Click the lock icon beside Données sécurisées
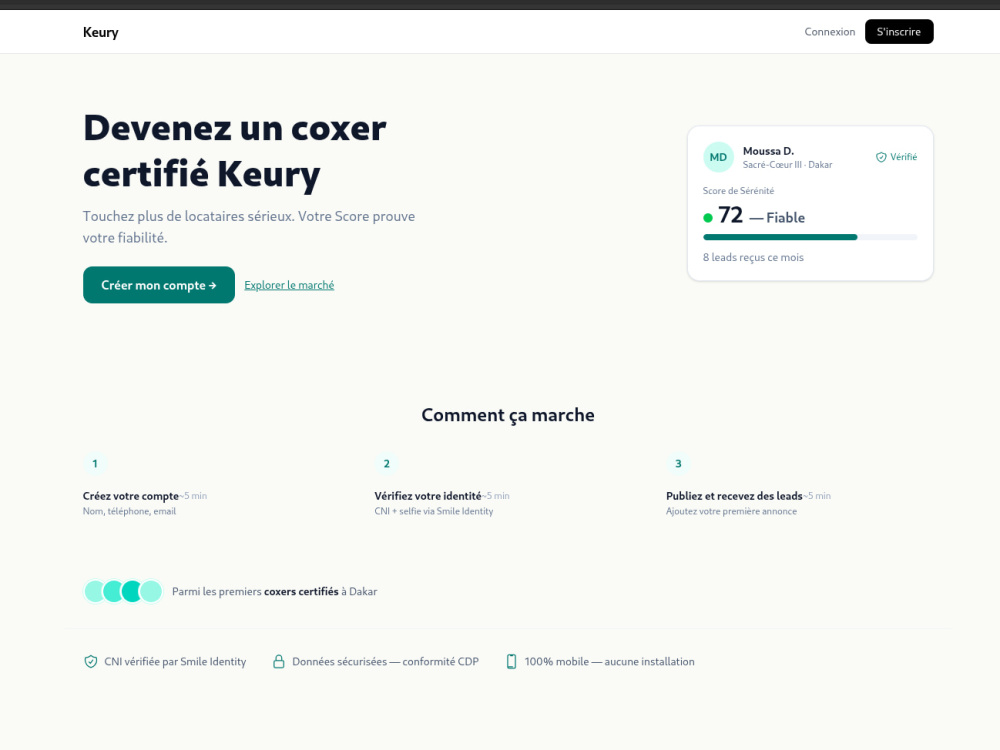Image resolution: width=1000 pixels, height=750 pixels. tap(279, 661)
